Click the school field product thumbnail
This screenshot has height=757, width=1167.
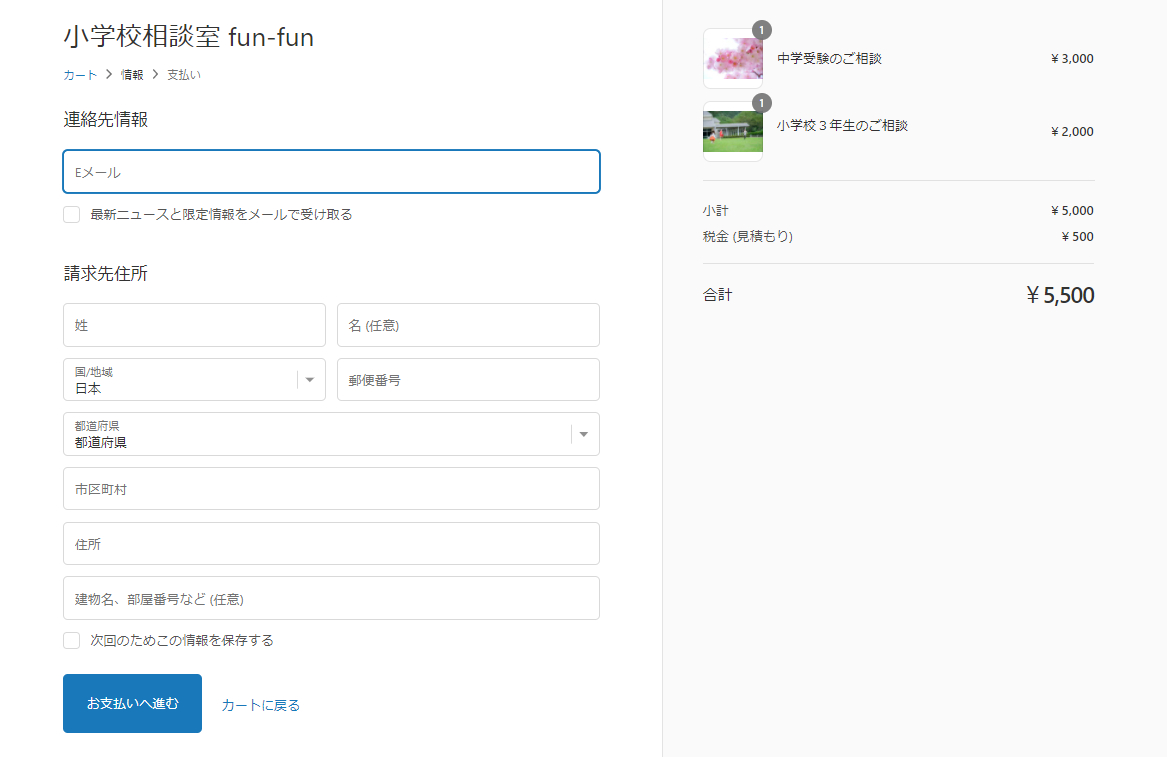point(733,132)
